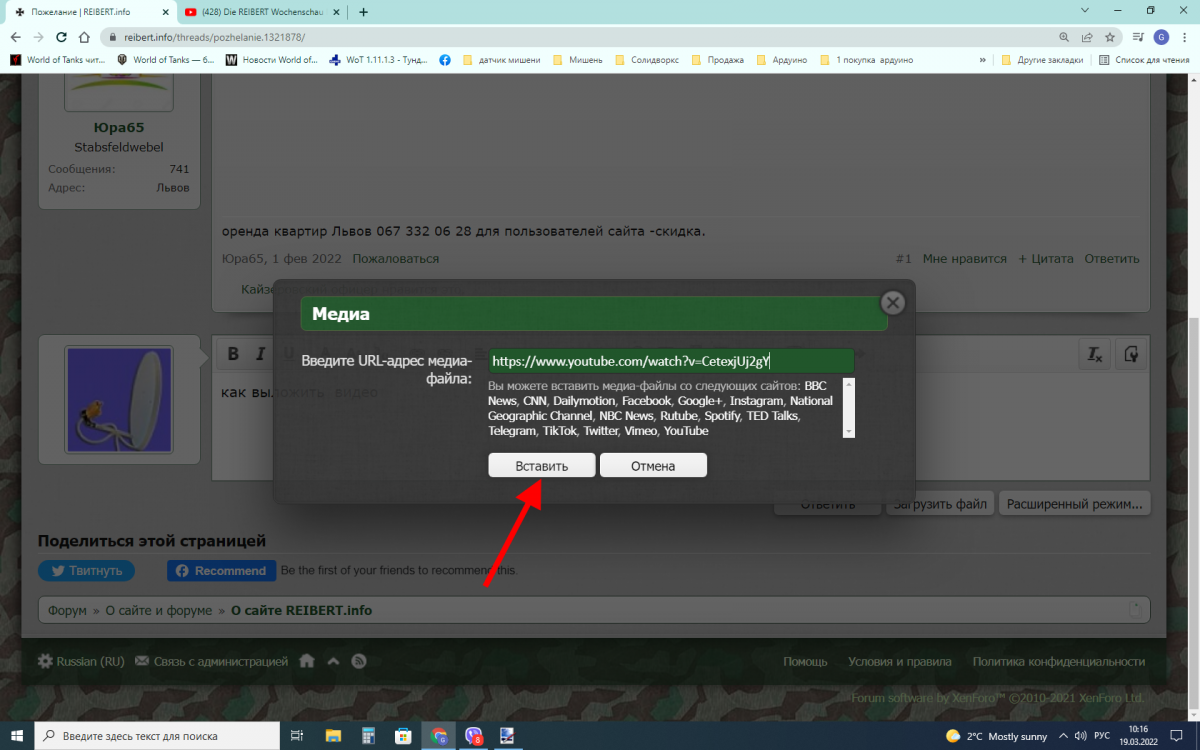Click the Отмена button
1200x750 pixels.
[653, 466]
